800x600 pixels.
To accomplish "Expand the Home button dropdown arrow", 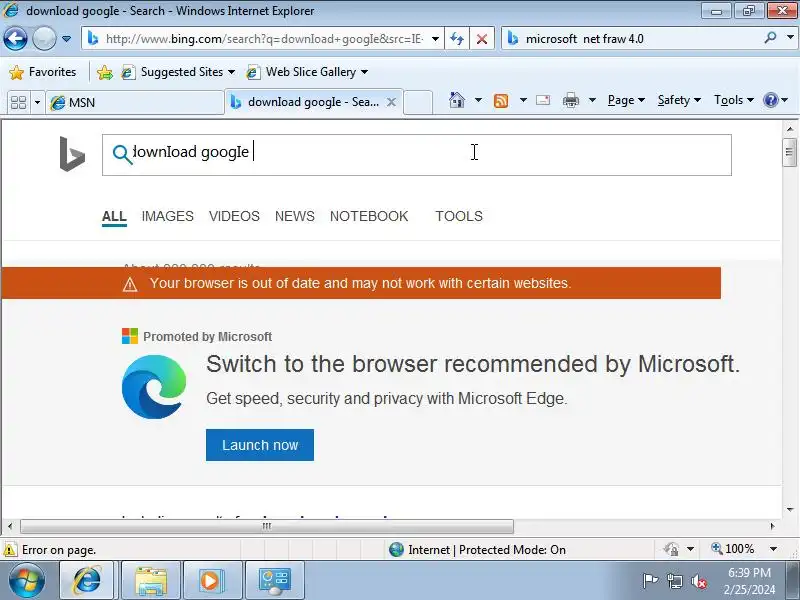I will click(x=478, y=100).
